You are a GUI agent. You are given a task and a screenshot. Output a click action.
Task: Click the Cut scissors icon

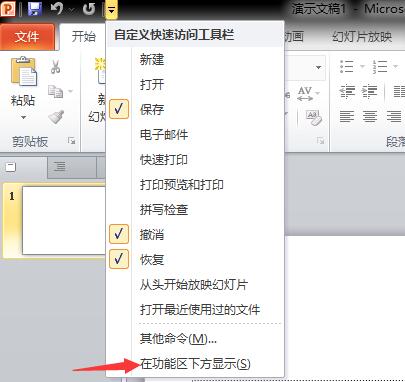point(55,67)
